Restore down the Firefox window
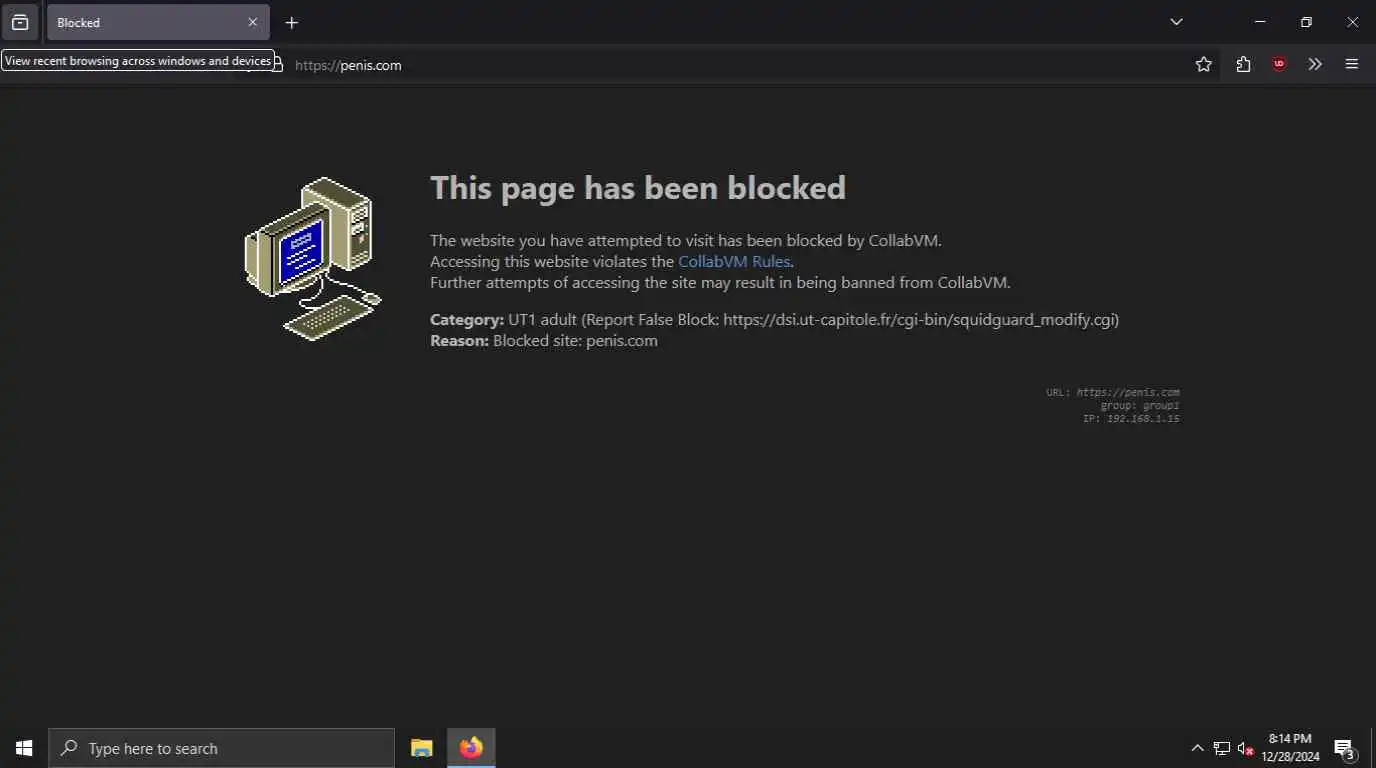1376x768 pixels. 1306,22
